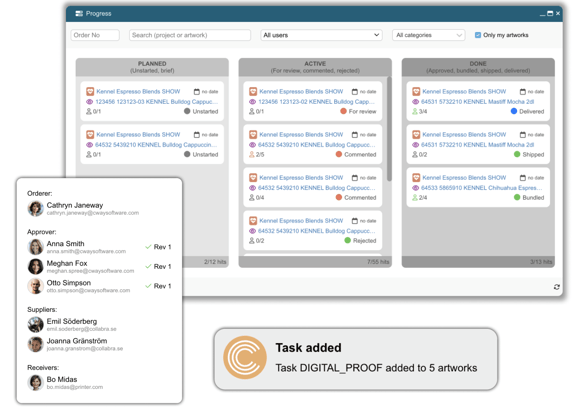Image resolution: width=573 pixels, height=412 pixels.
Task: Click the PLANNED column header
Action: click(152, 67)
